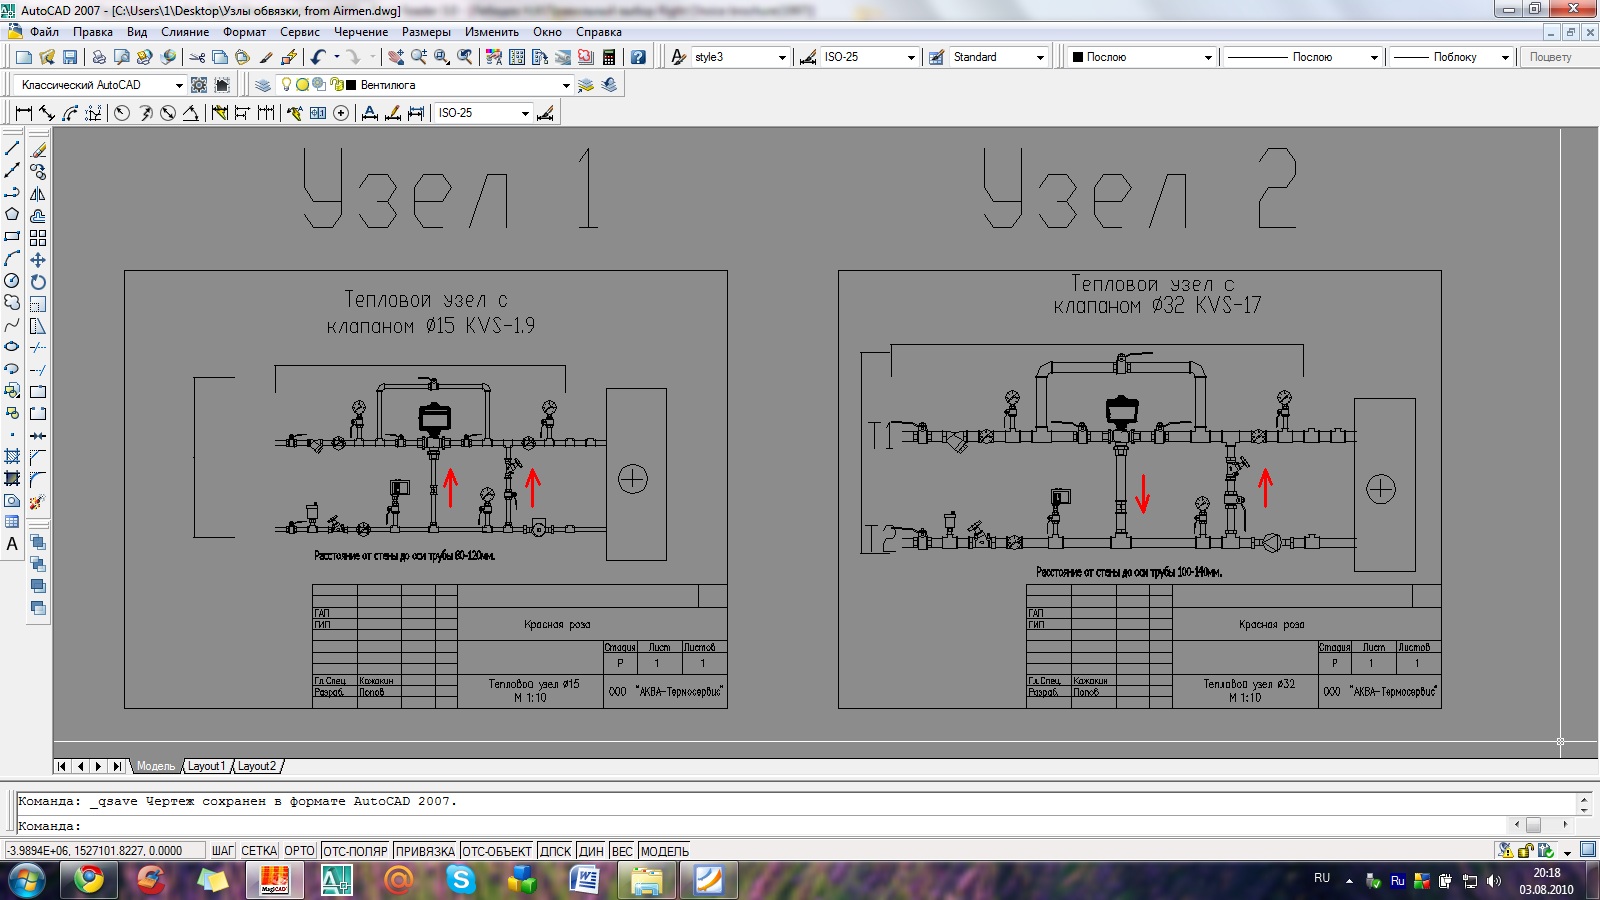Open the Черчение menu
This screenshot has height=900, width=1600.
(x=360, y=32)
